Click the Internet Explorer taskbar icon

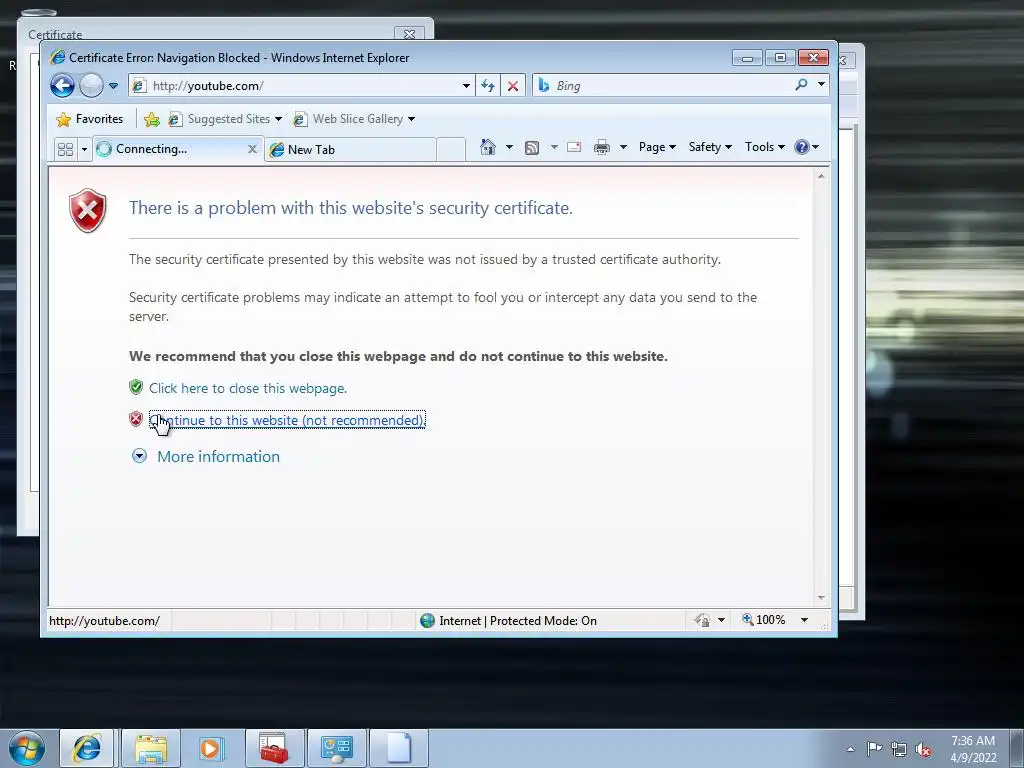(x=86, y=748)
